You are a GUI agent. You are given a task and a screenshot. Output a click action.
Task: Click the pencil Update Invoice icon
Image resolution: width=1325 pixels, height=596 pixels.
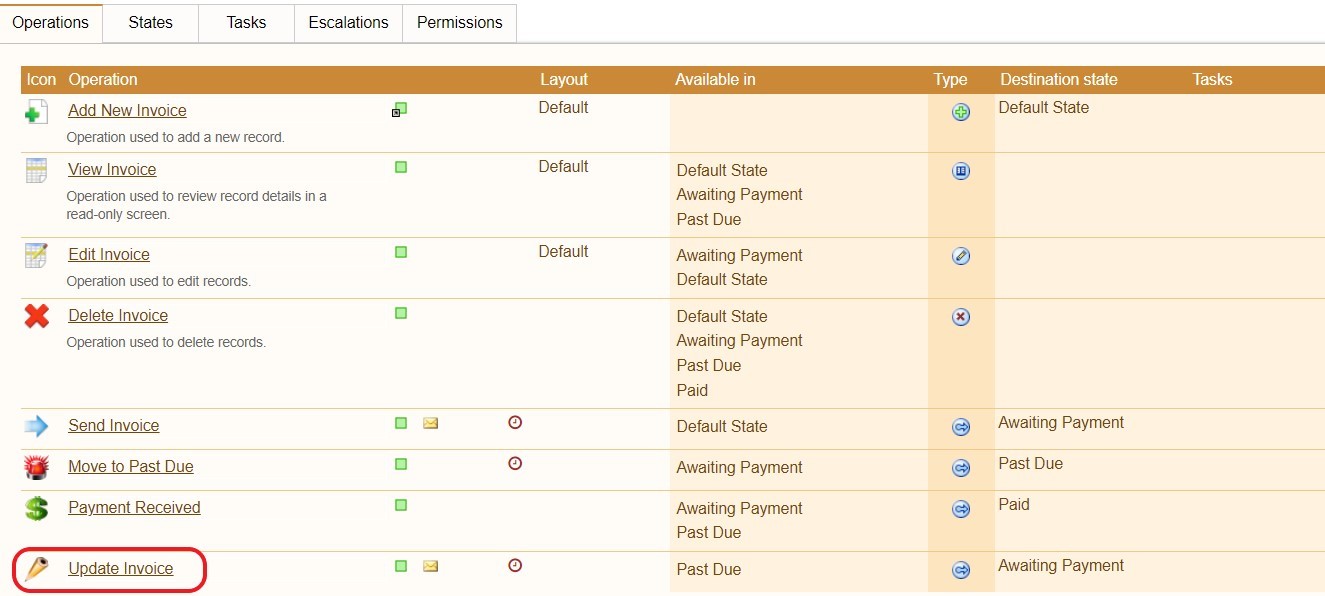point(36,569)
